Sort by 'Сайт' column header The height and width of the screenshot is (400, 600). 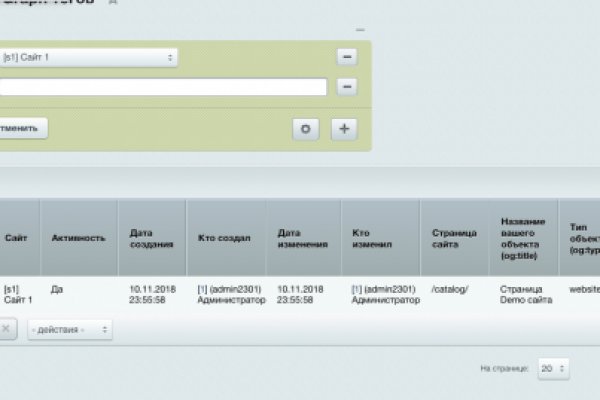point(16,238)
